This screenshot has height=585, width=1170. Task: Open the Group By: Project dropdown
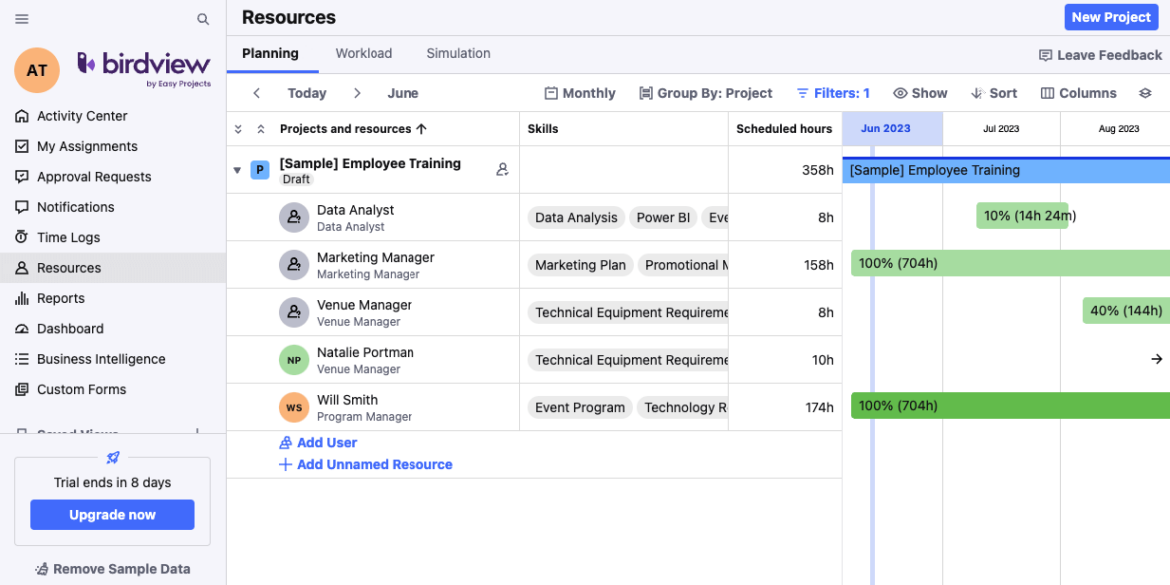click(x=706, y=92)
